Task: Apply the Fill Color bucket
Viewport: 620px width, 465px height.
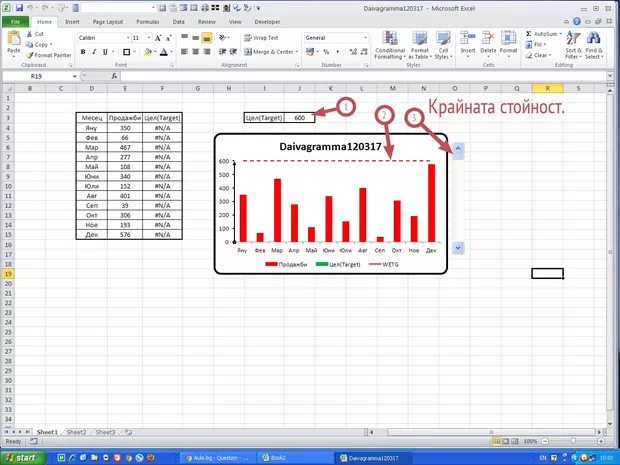Action: tap(148, 52)
